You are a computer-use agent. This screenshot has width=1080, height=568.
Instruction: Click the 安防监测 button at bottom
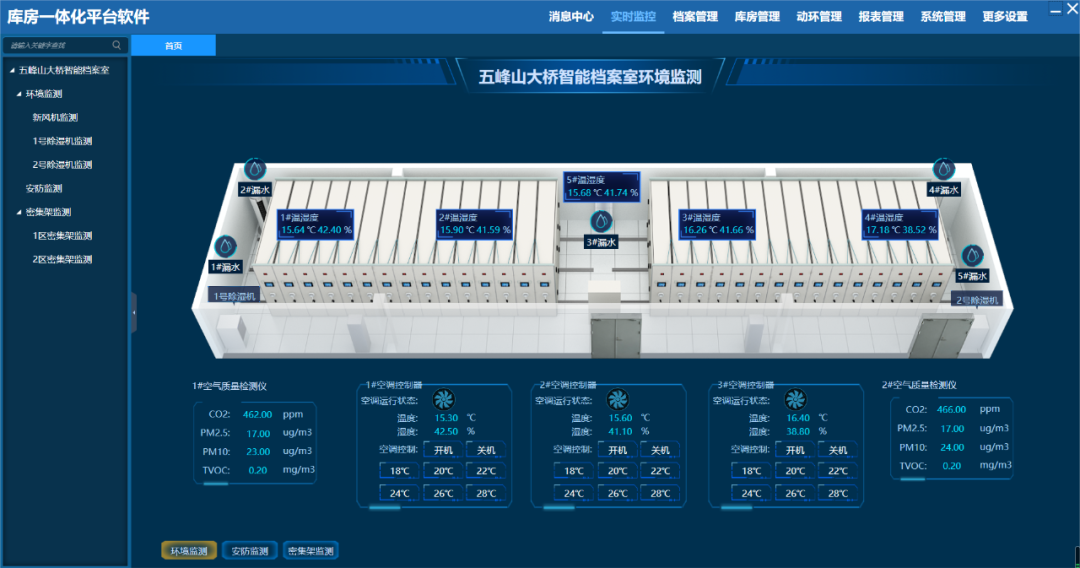click(x=249, y=551)
